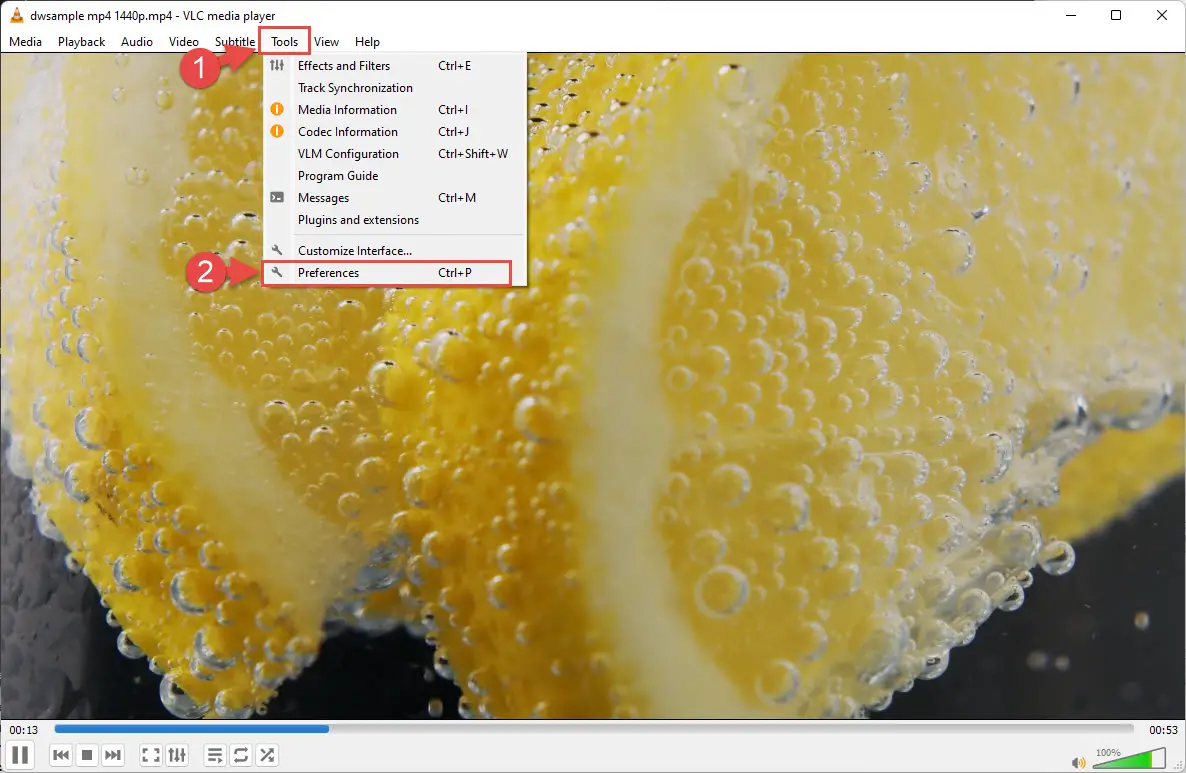Open the Audio menu
Screen dimensions: 1186x773
[x=137, y=42]
